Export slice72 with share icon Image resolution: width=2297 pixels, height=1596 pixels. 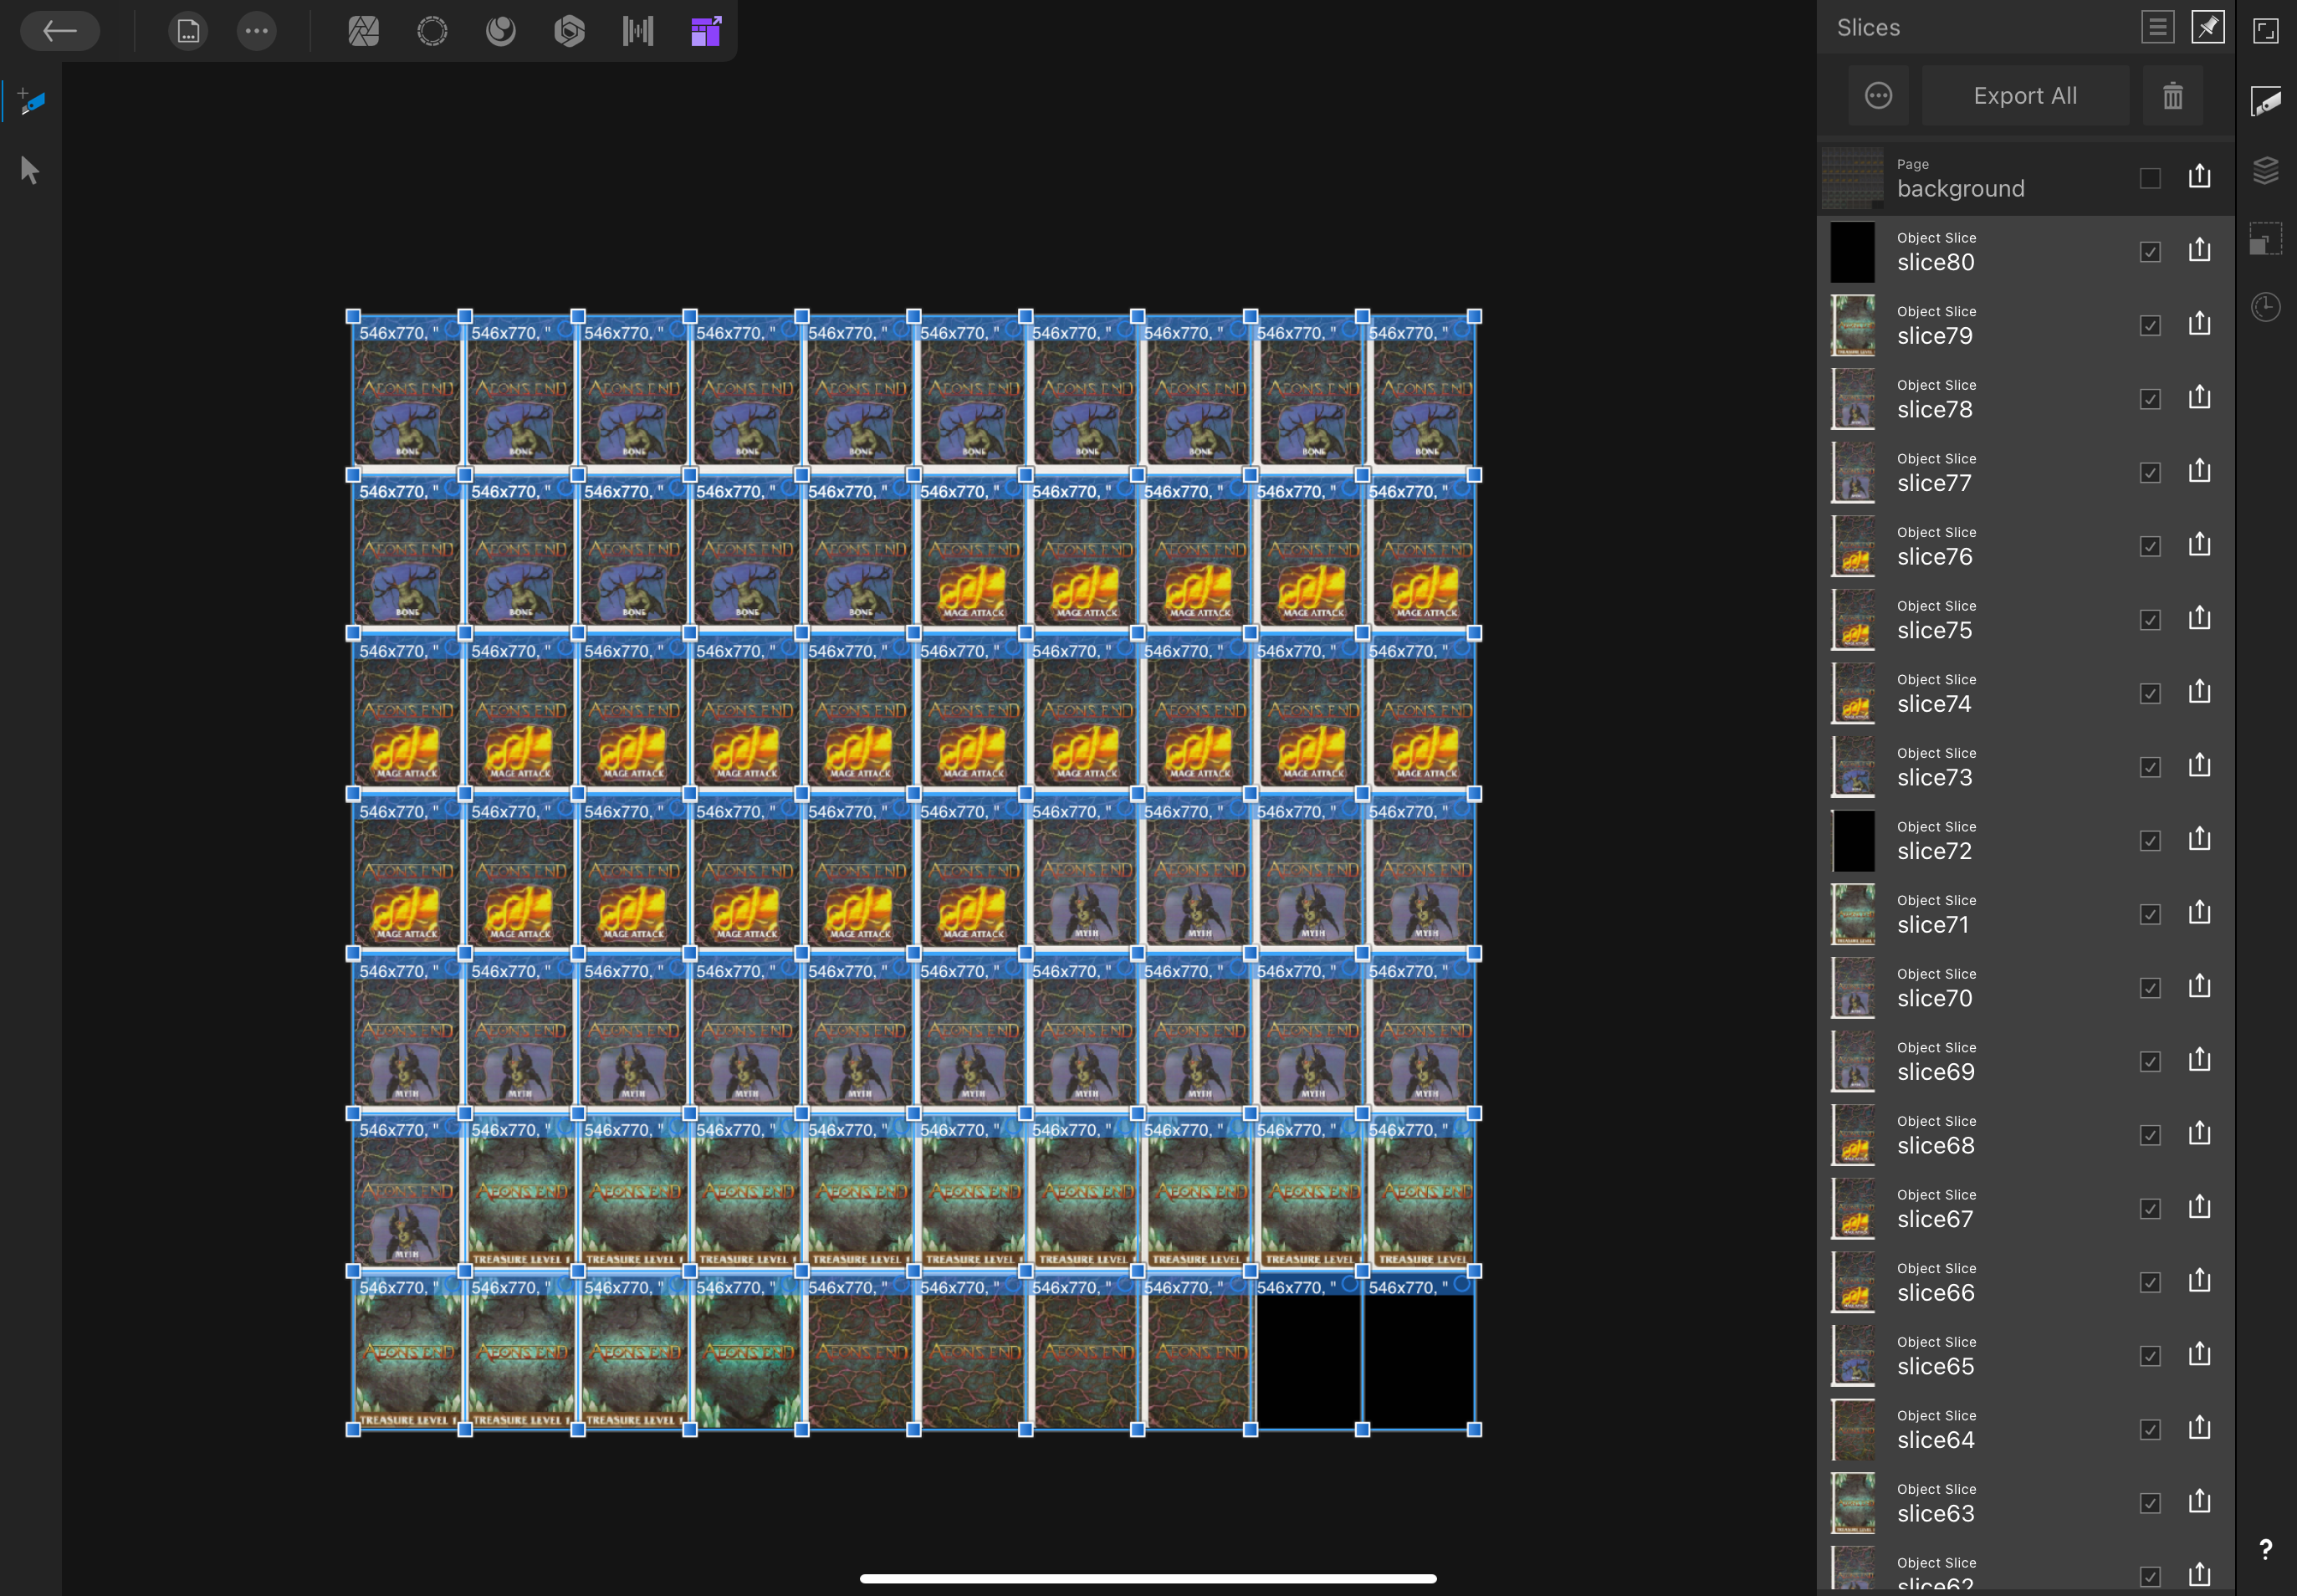pos(2199,839)
